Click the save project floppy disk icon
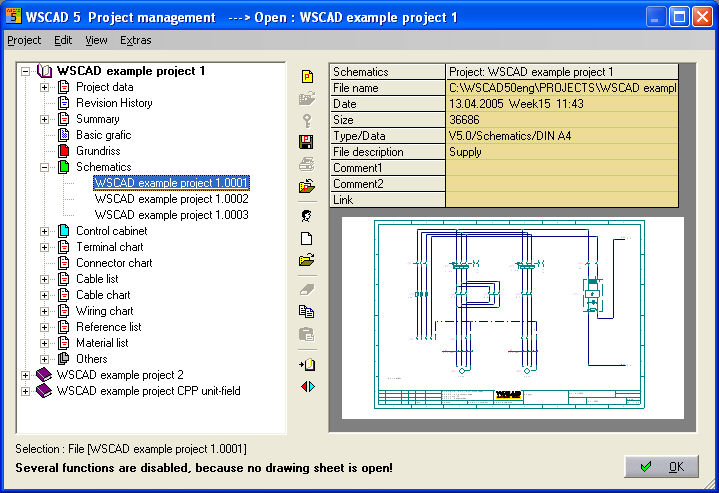 (x=306, y=142)
